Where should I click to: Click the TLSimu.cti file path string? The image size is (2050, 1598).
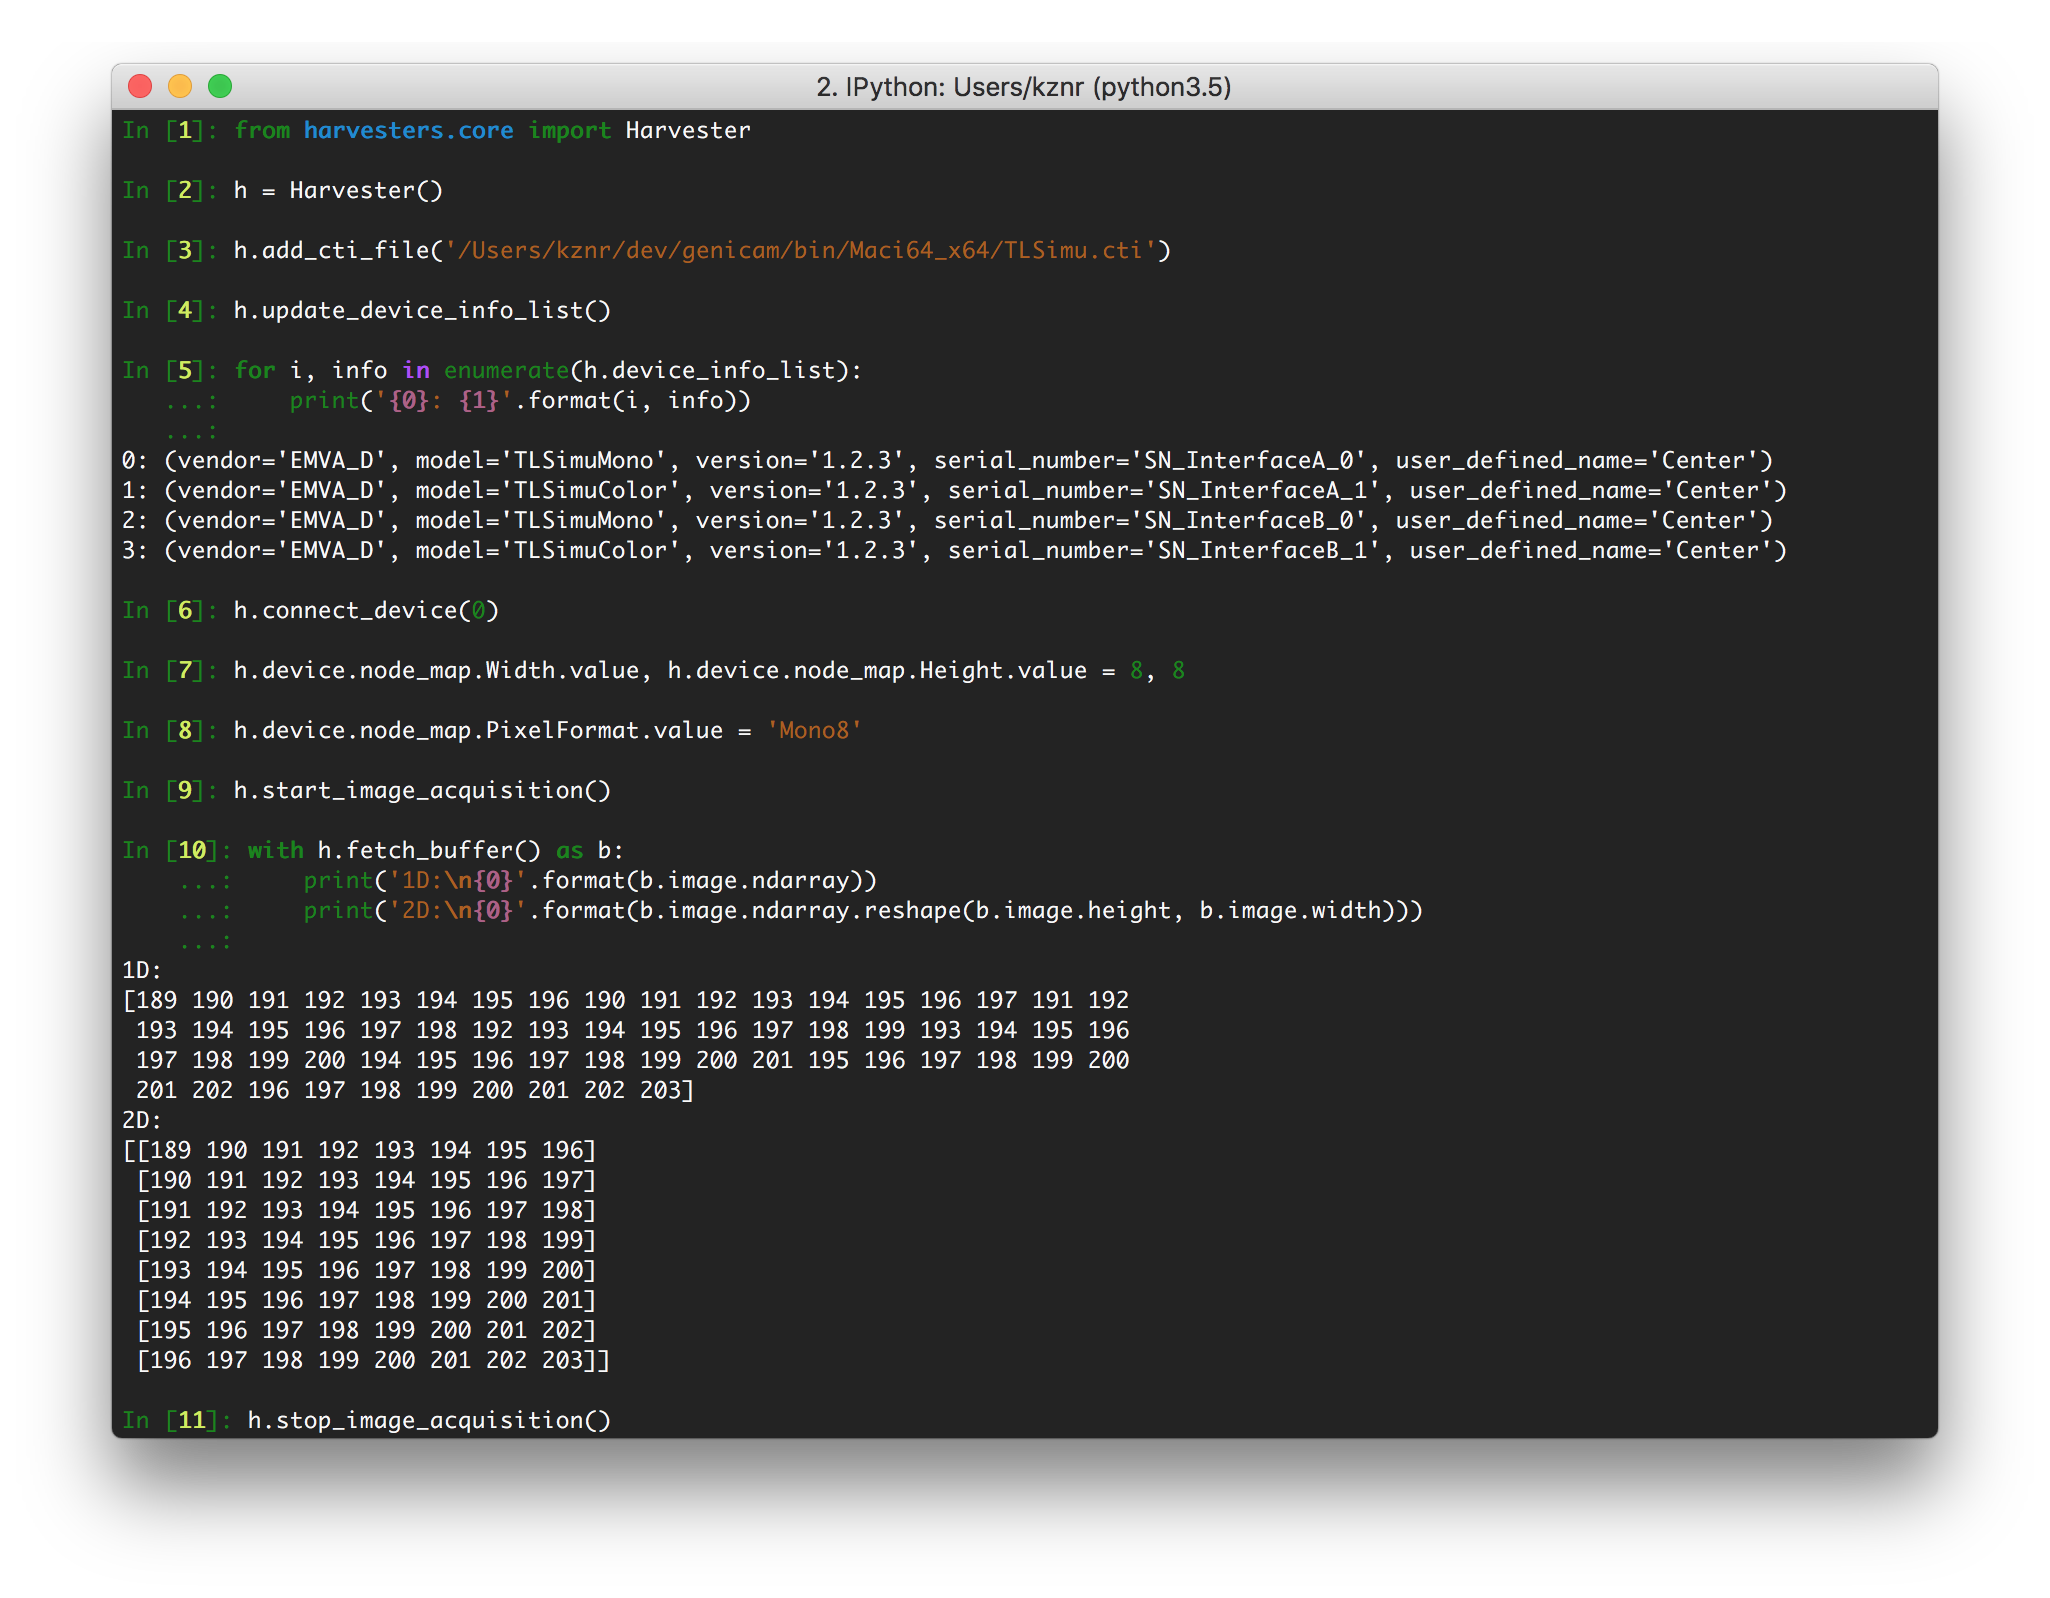tap(802, 250)
